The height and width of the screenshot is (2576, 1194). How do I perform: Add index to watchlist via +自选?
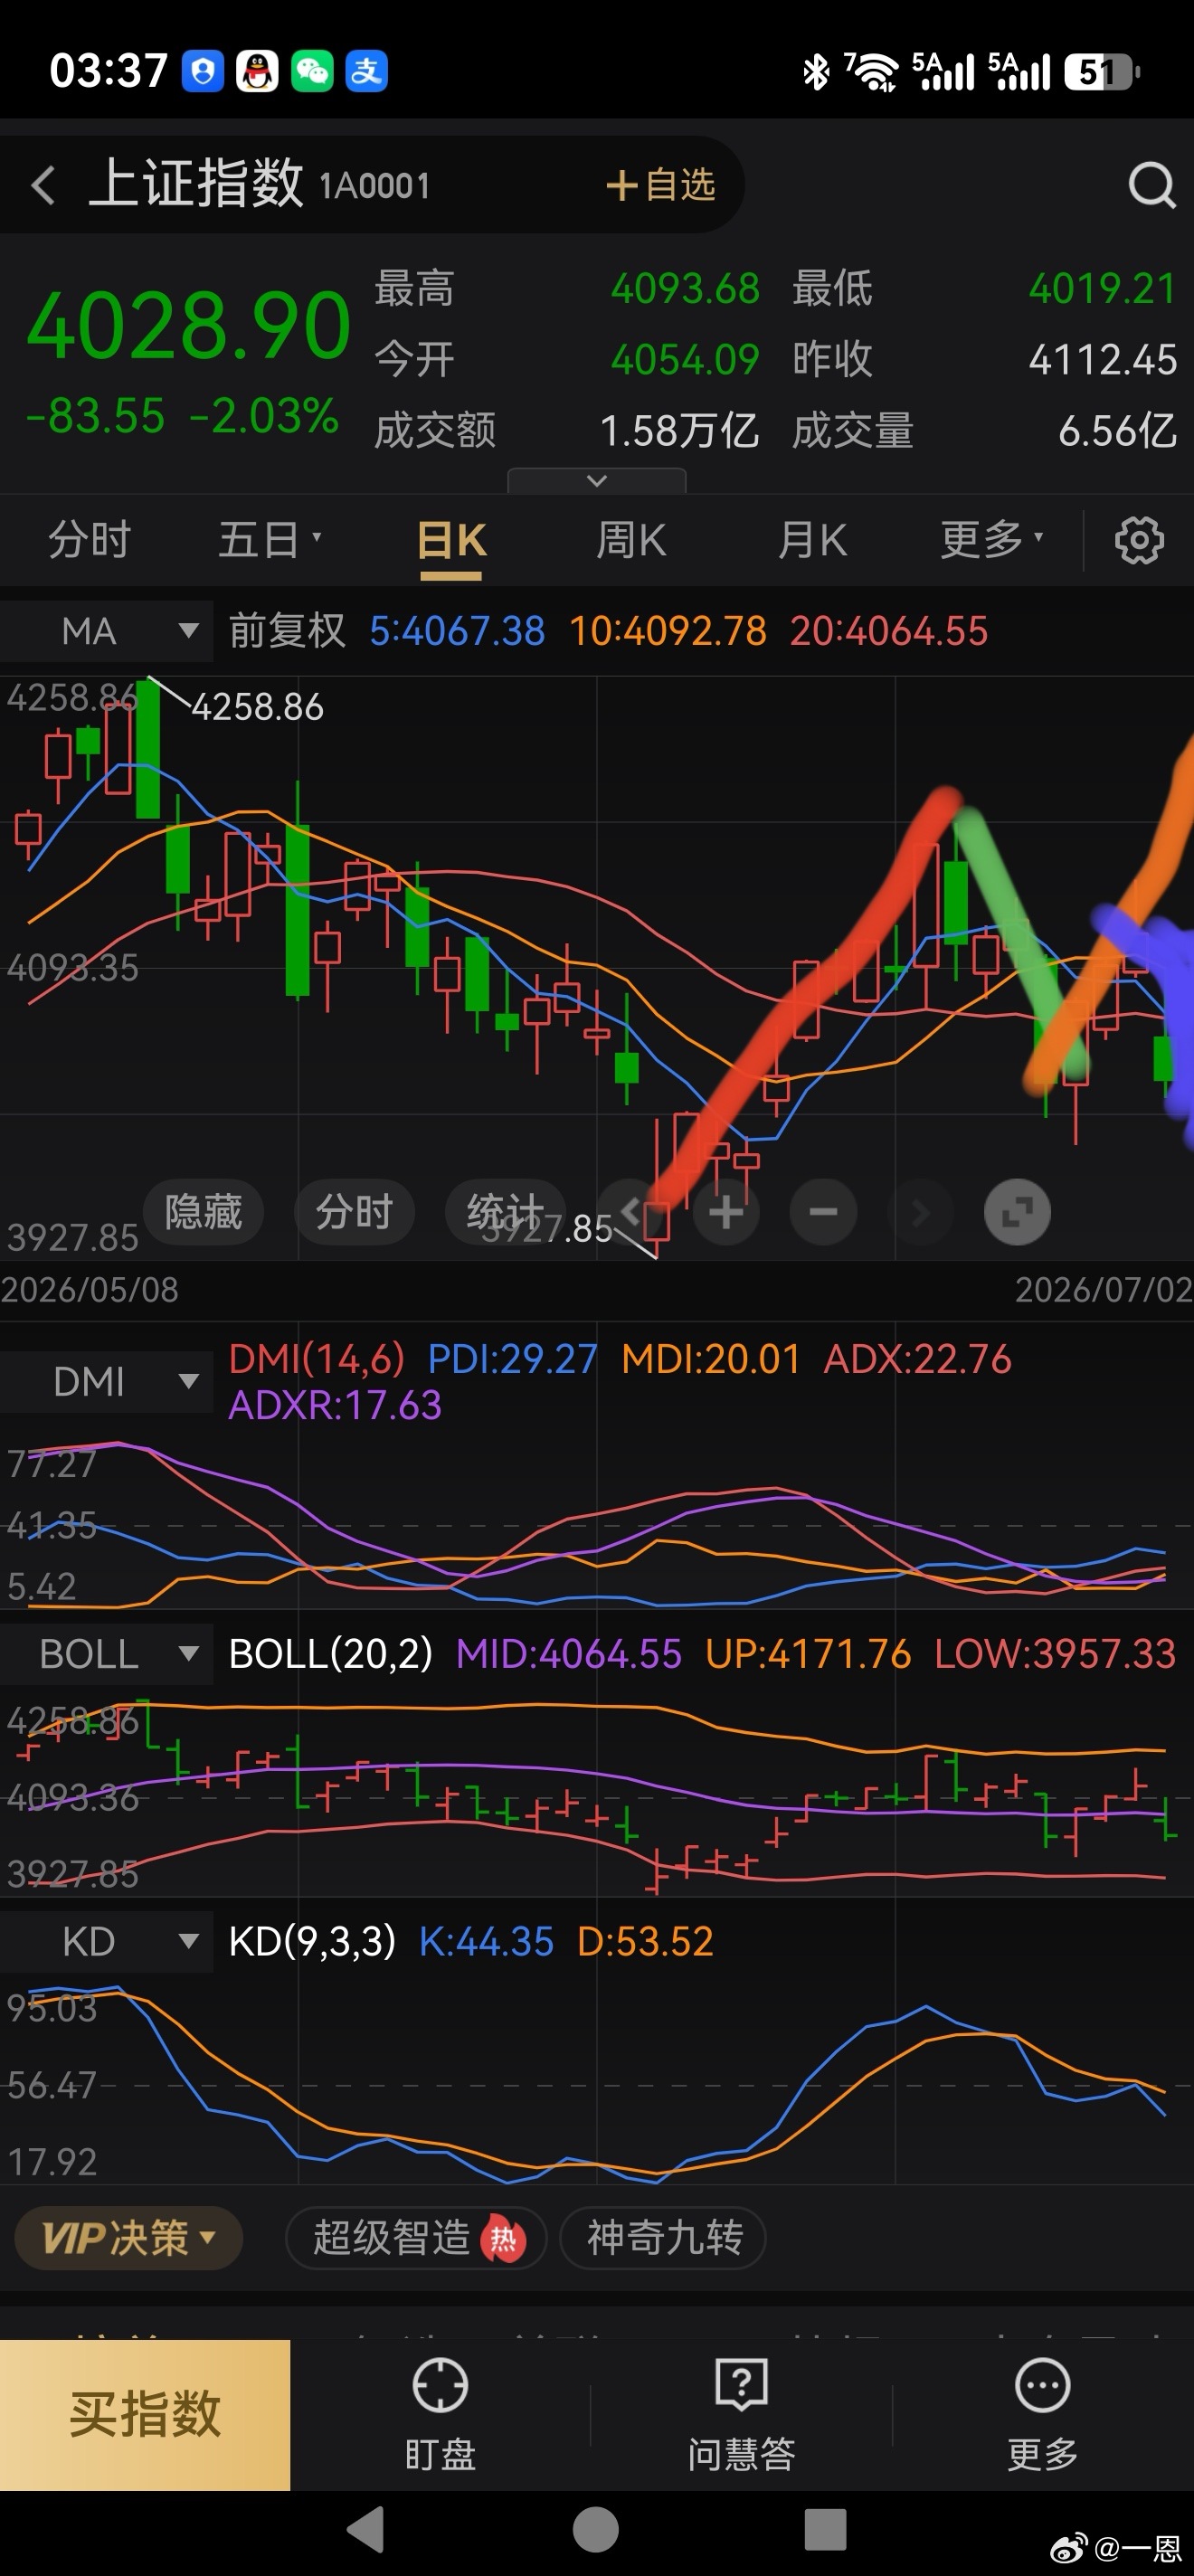660,185
